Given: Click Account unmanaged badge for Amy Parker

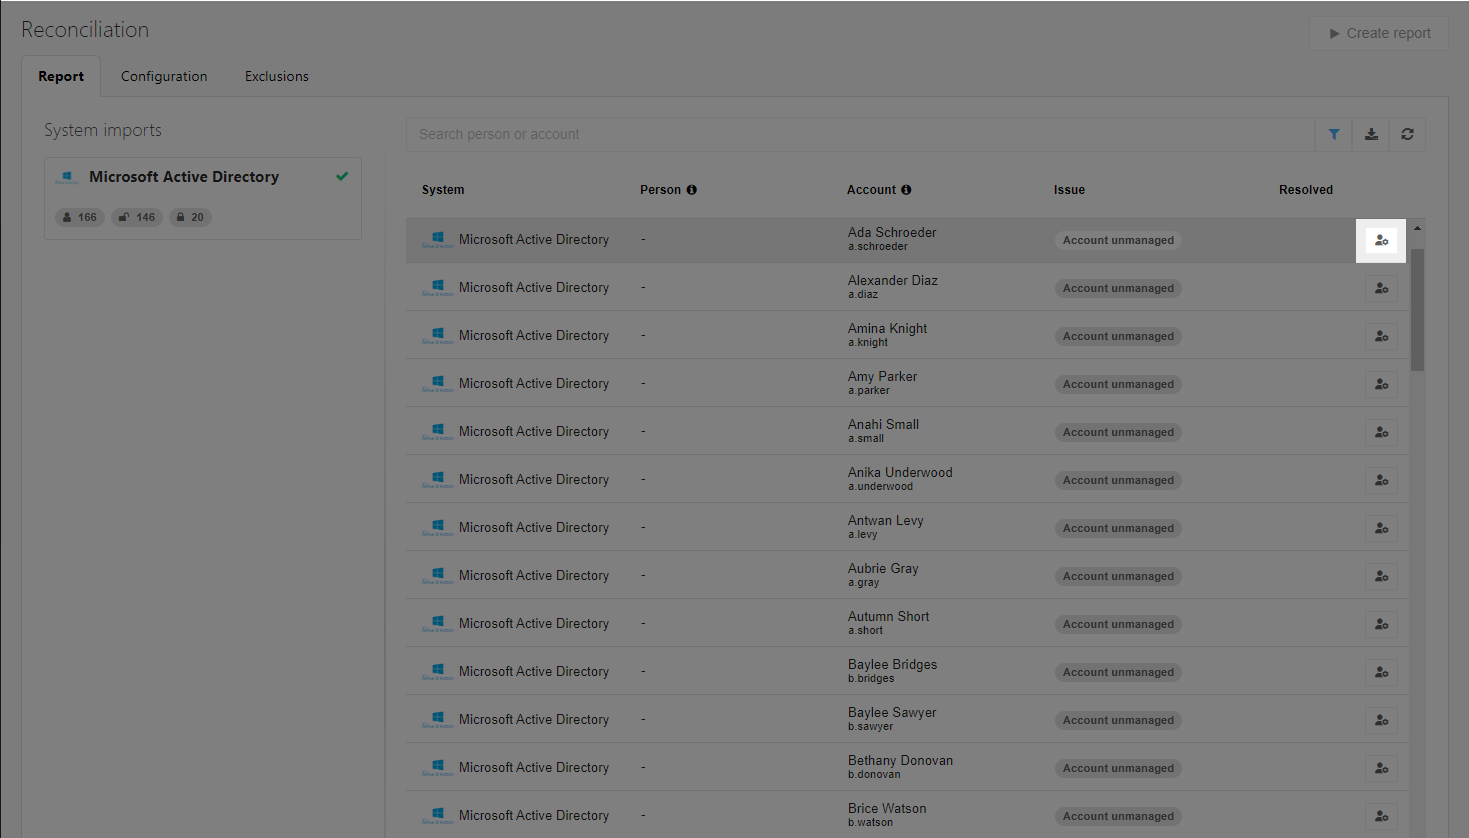Looking at the screenshot, I should pos(1118,384).
